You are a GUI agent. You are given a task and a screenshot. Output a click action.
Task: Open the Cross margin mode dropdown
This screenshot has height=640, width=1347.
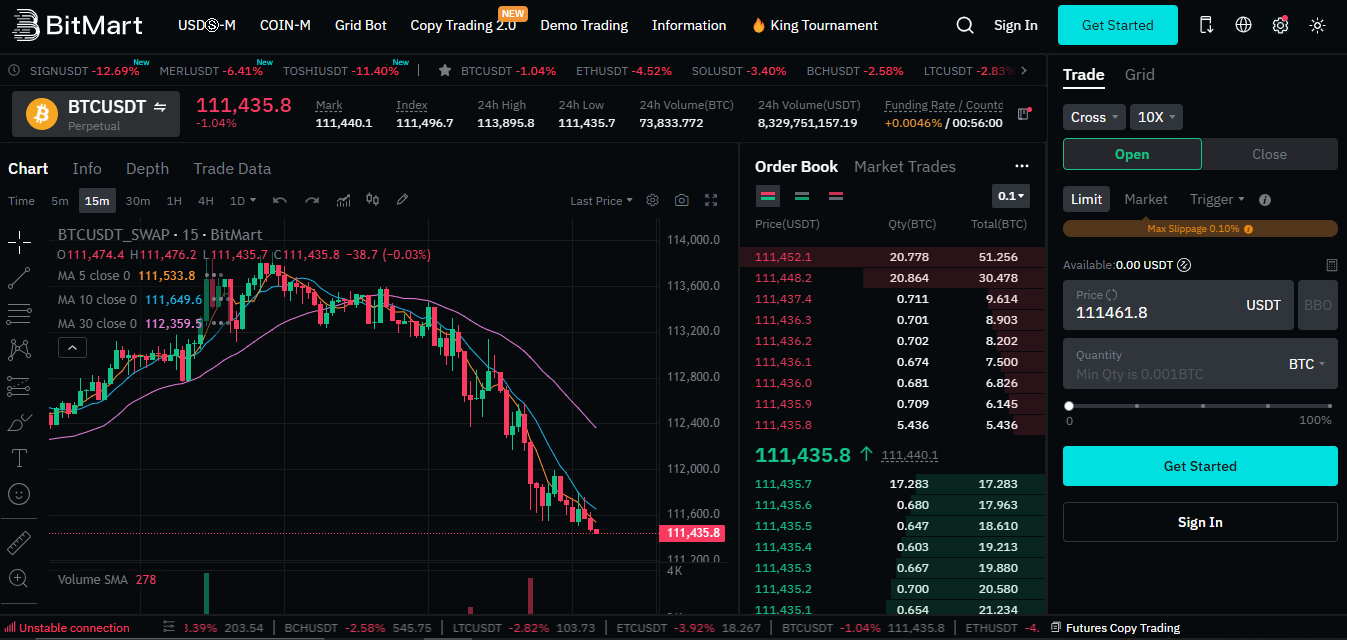[x=1094, y=117]
